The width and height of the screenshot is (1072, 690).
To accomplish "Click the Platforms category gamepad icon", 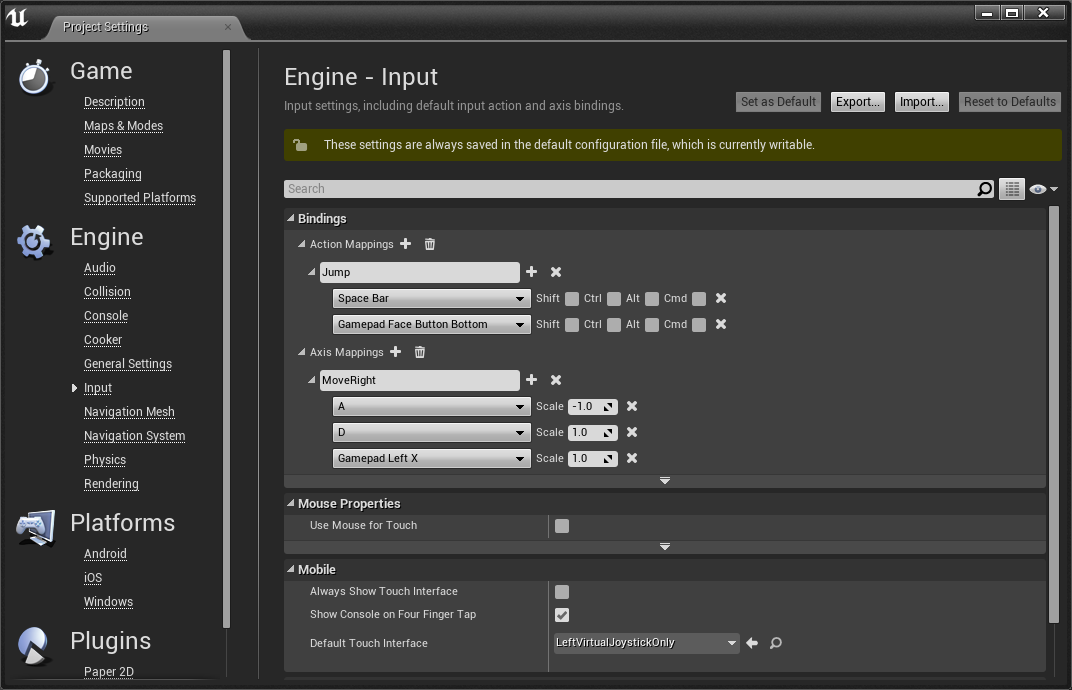I will 36,527.
